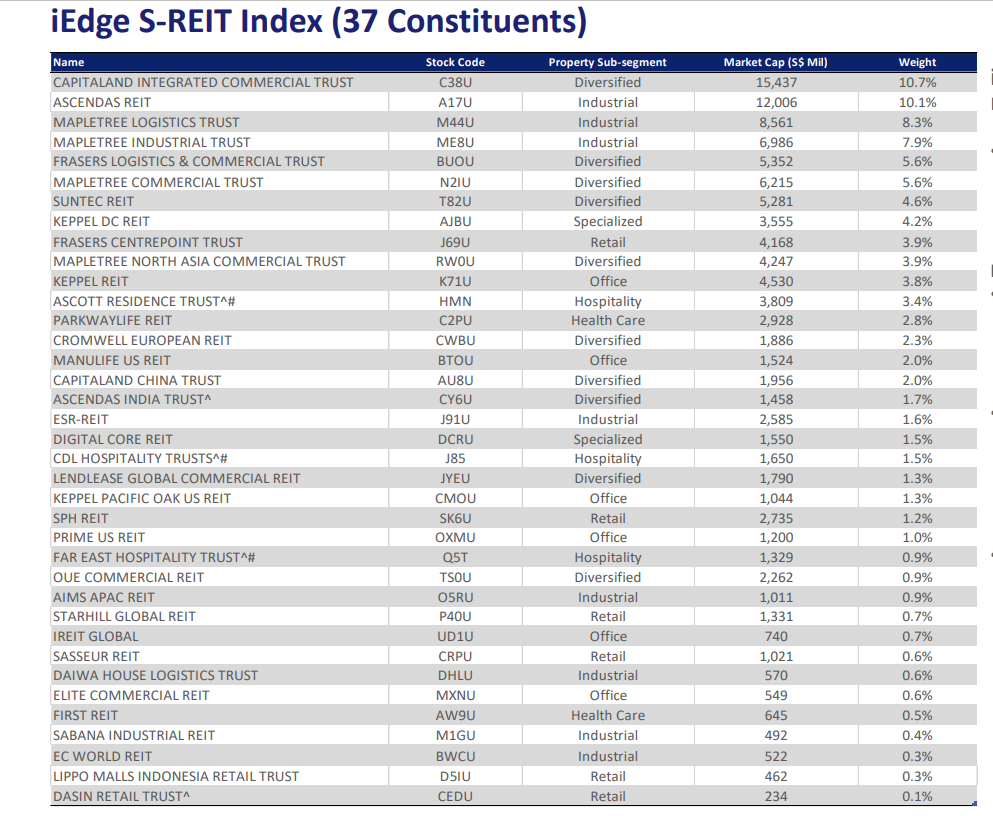The height and width of the screenshot is (816, 993).
Task: Click "MAPLETREE NORTH ASIA COMMERCIAL TRUST" name
Action: click(199, 261)
